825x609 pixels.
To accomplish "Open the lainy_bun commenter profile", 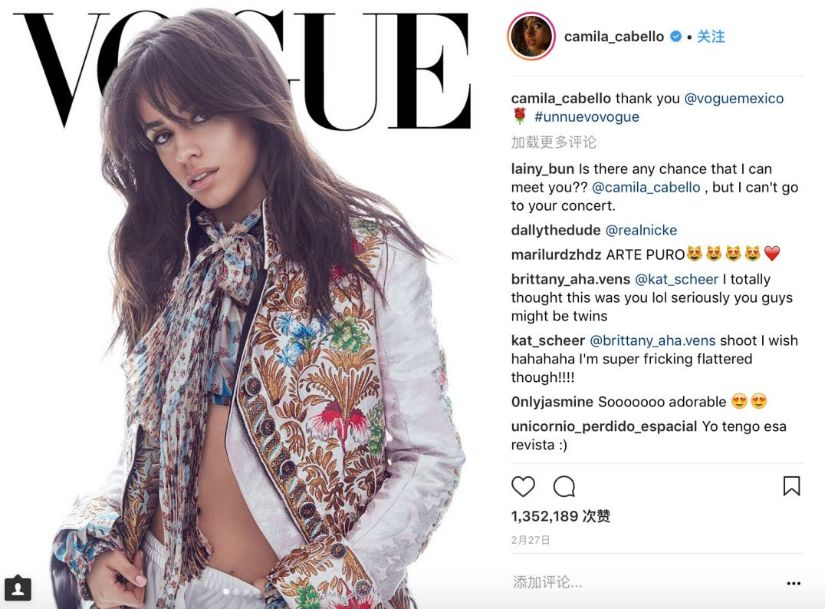I will pyautogui.click(x=542, y=169).
